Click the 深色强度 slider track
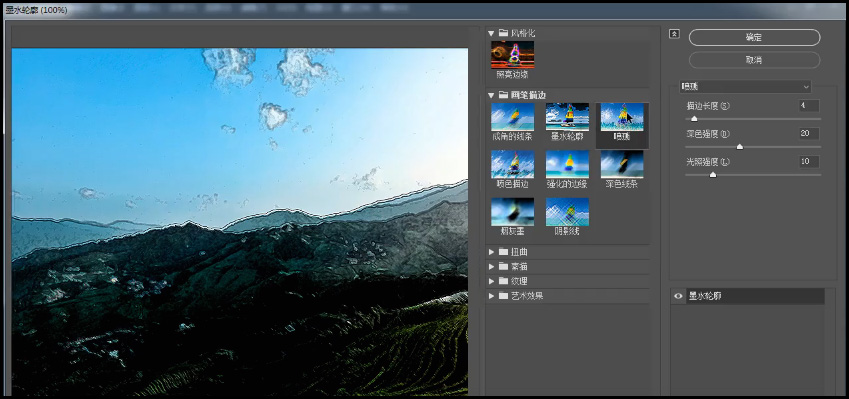This screenshot has width=849, height=399. coord(753,147)
